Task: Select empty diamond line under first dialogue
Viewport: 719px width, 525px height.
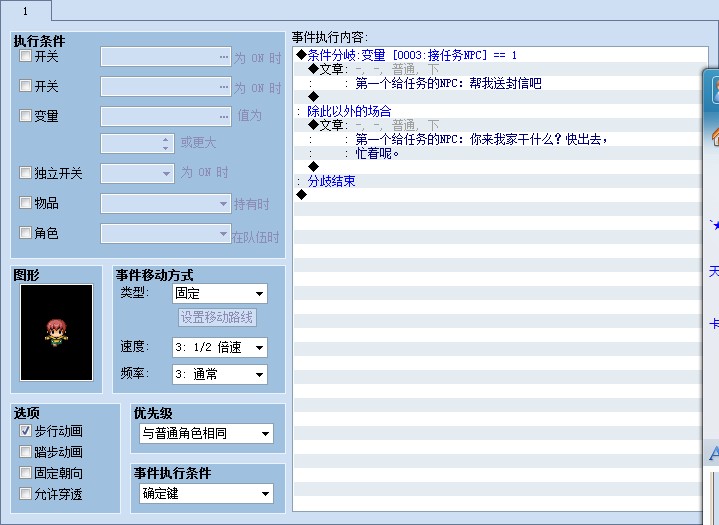Action: coord(498,97)
